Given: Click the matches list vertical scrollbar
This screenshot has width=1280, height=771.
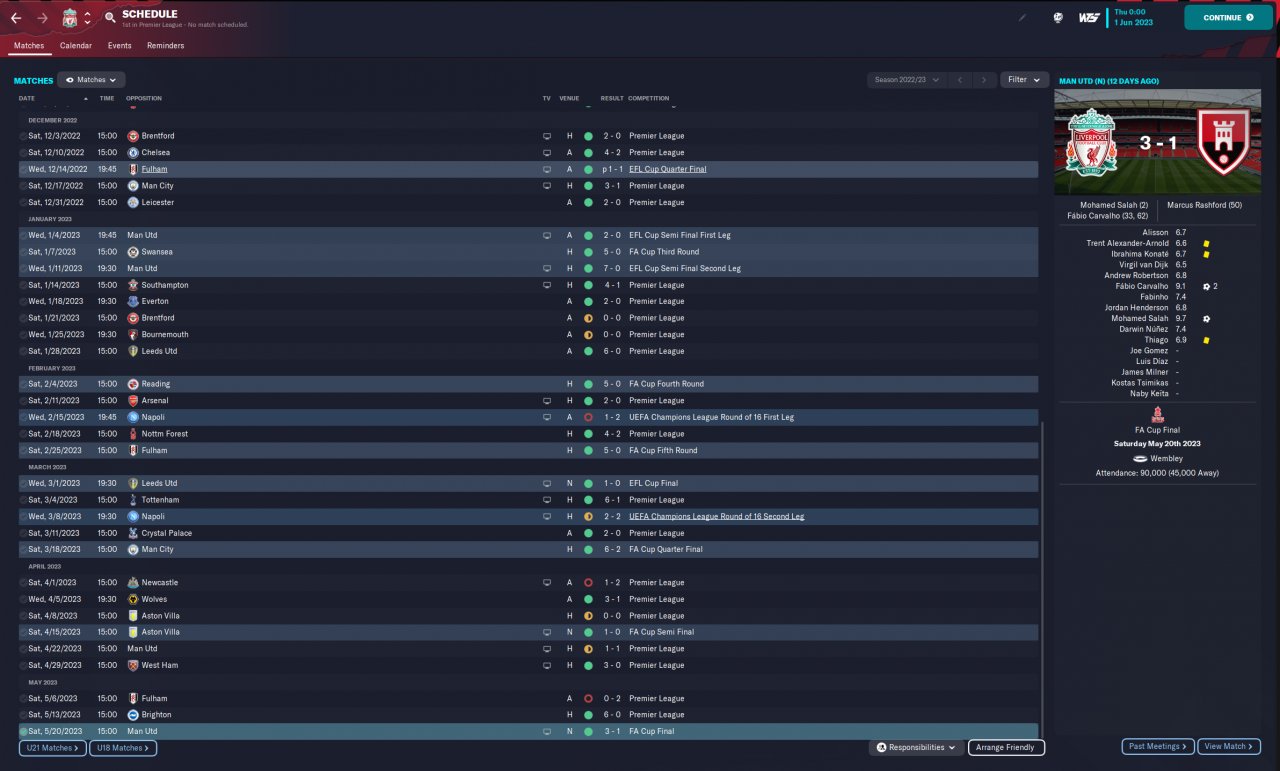Looking at the screenshot, I should tap(1042, 580).
